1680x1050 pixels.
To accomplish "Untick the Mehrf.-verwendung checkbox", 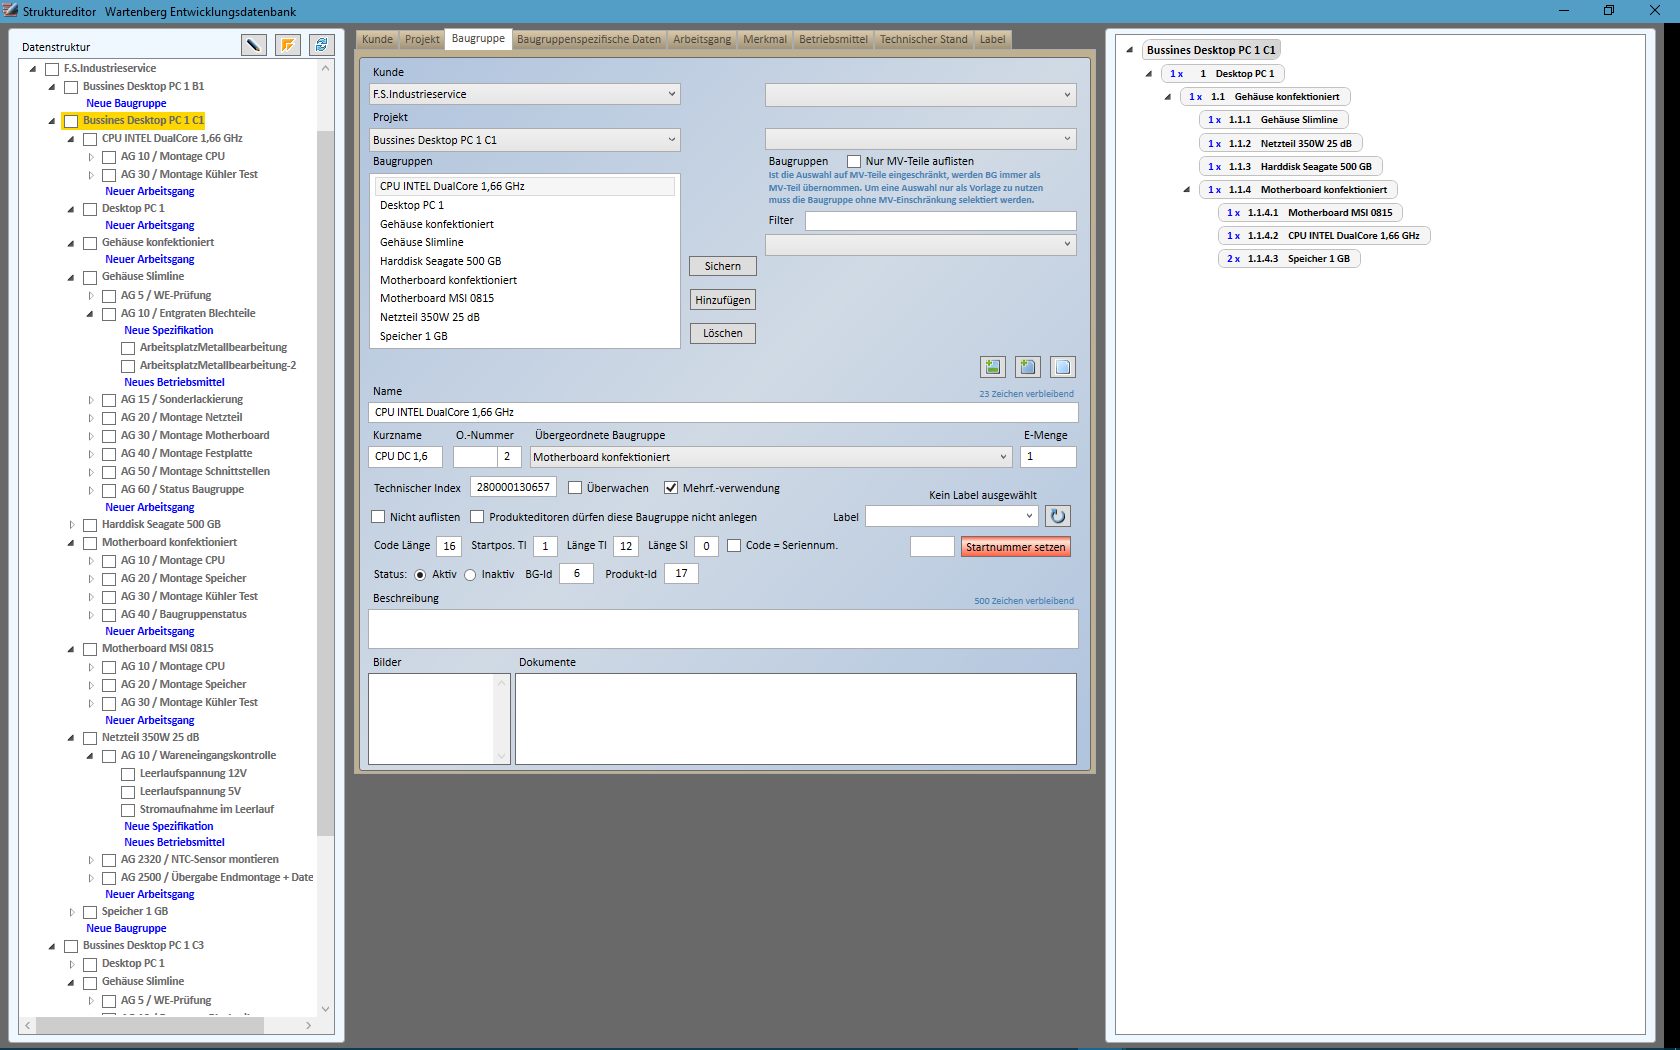I will pos(671,488).
